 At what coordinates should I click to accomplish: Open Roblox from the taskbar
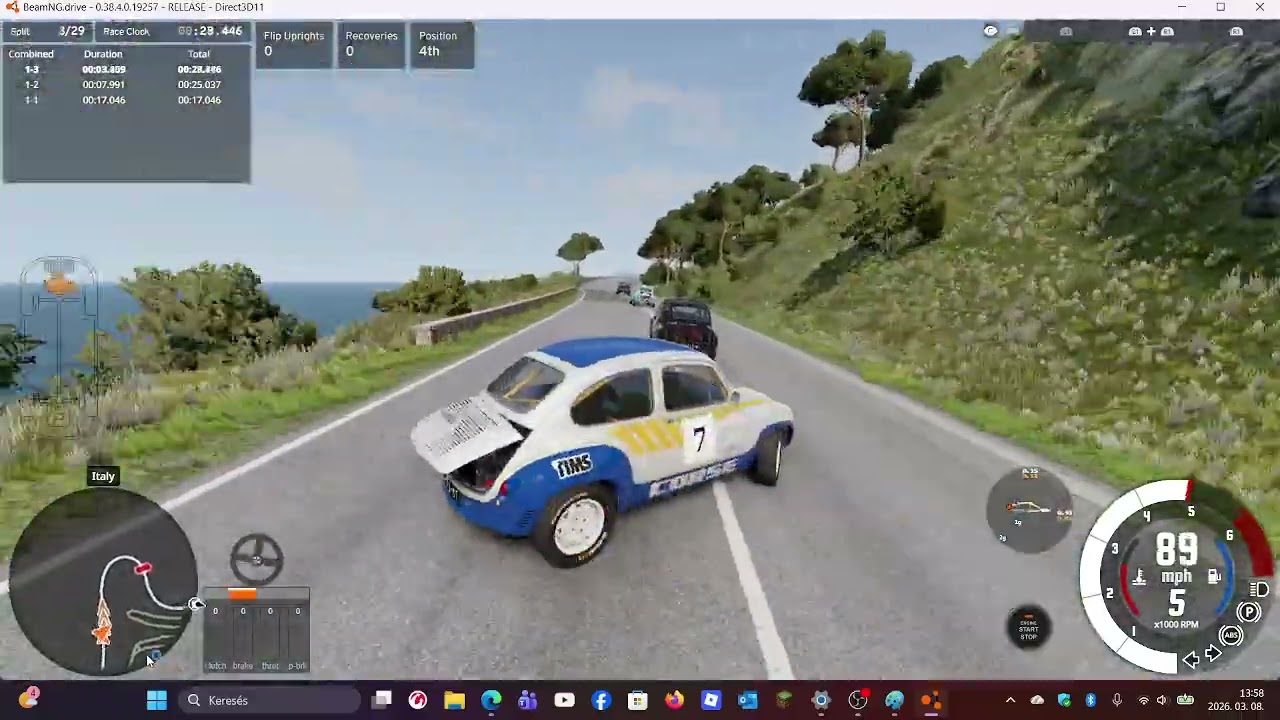coord(711,700)
